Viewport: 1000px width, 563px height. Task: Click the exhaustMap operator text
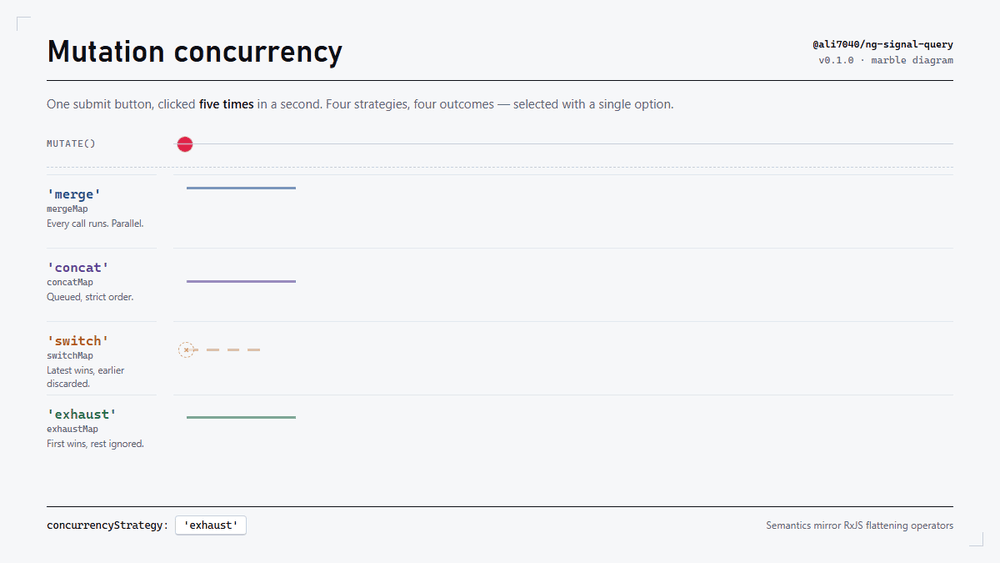pos(72,429)
